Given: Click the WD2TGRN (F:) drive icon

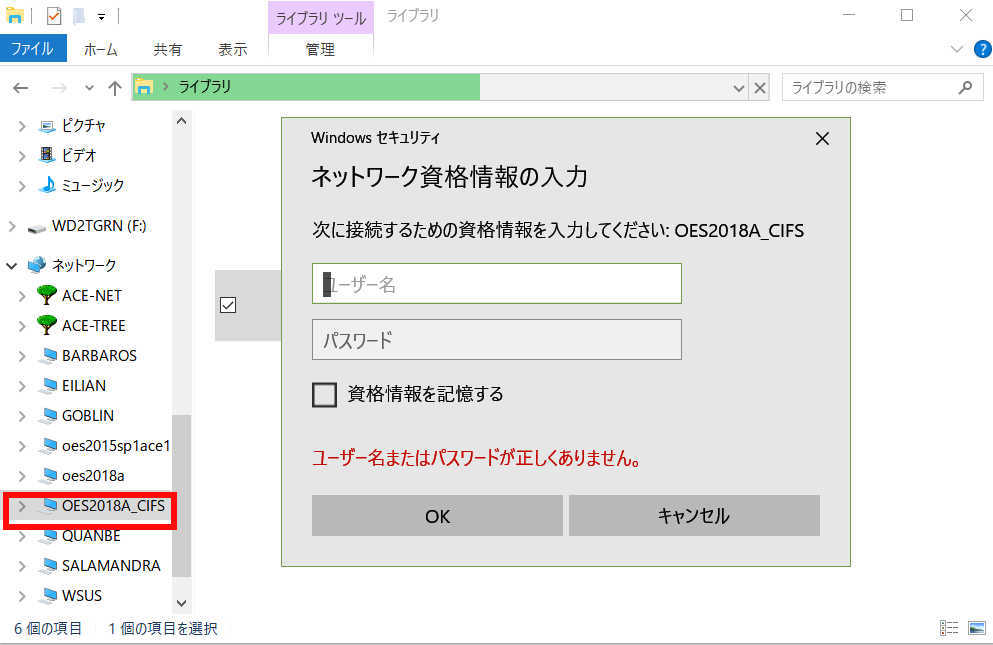Looking at the screenshot, I should 37,227.
